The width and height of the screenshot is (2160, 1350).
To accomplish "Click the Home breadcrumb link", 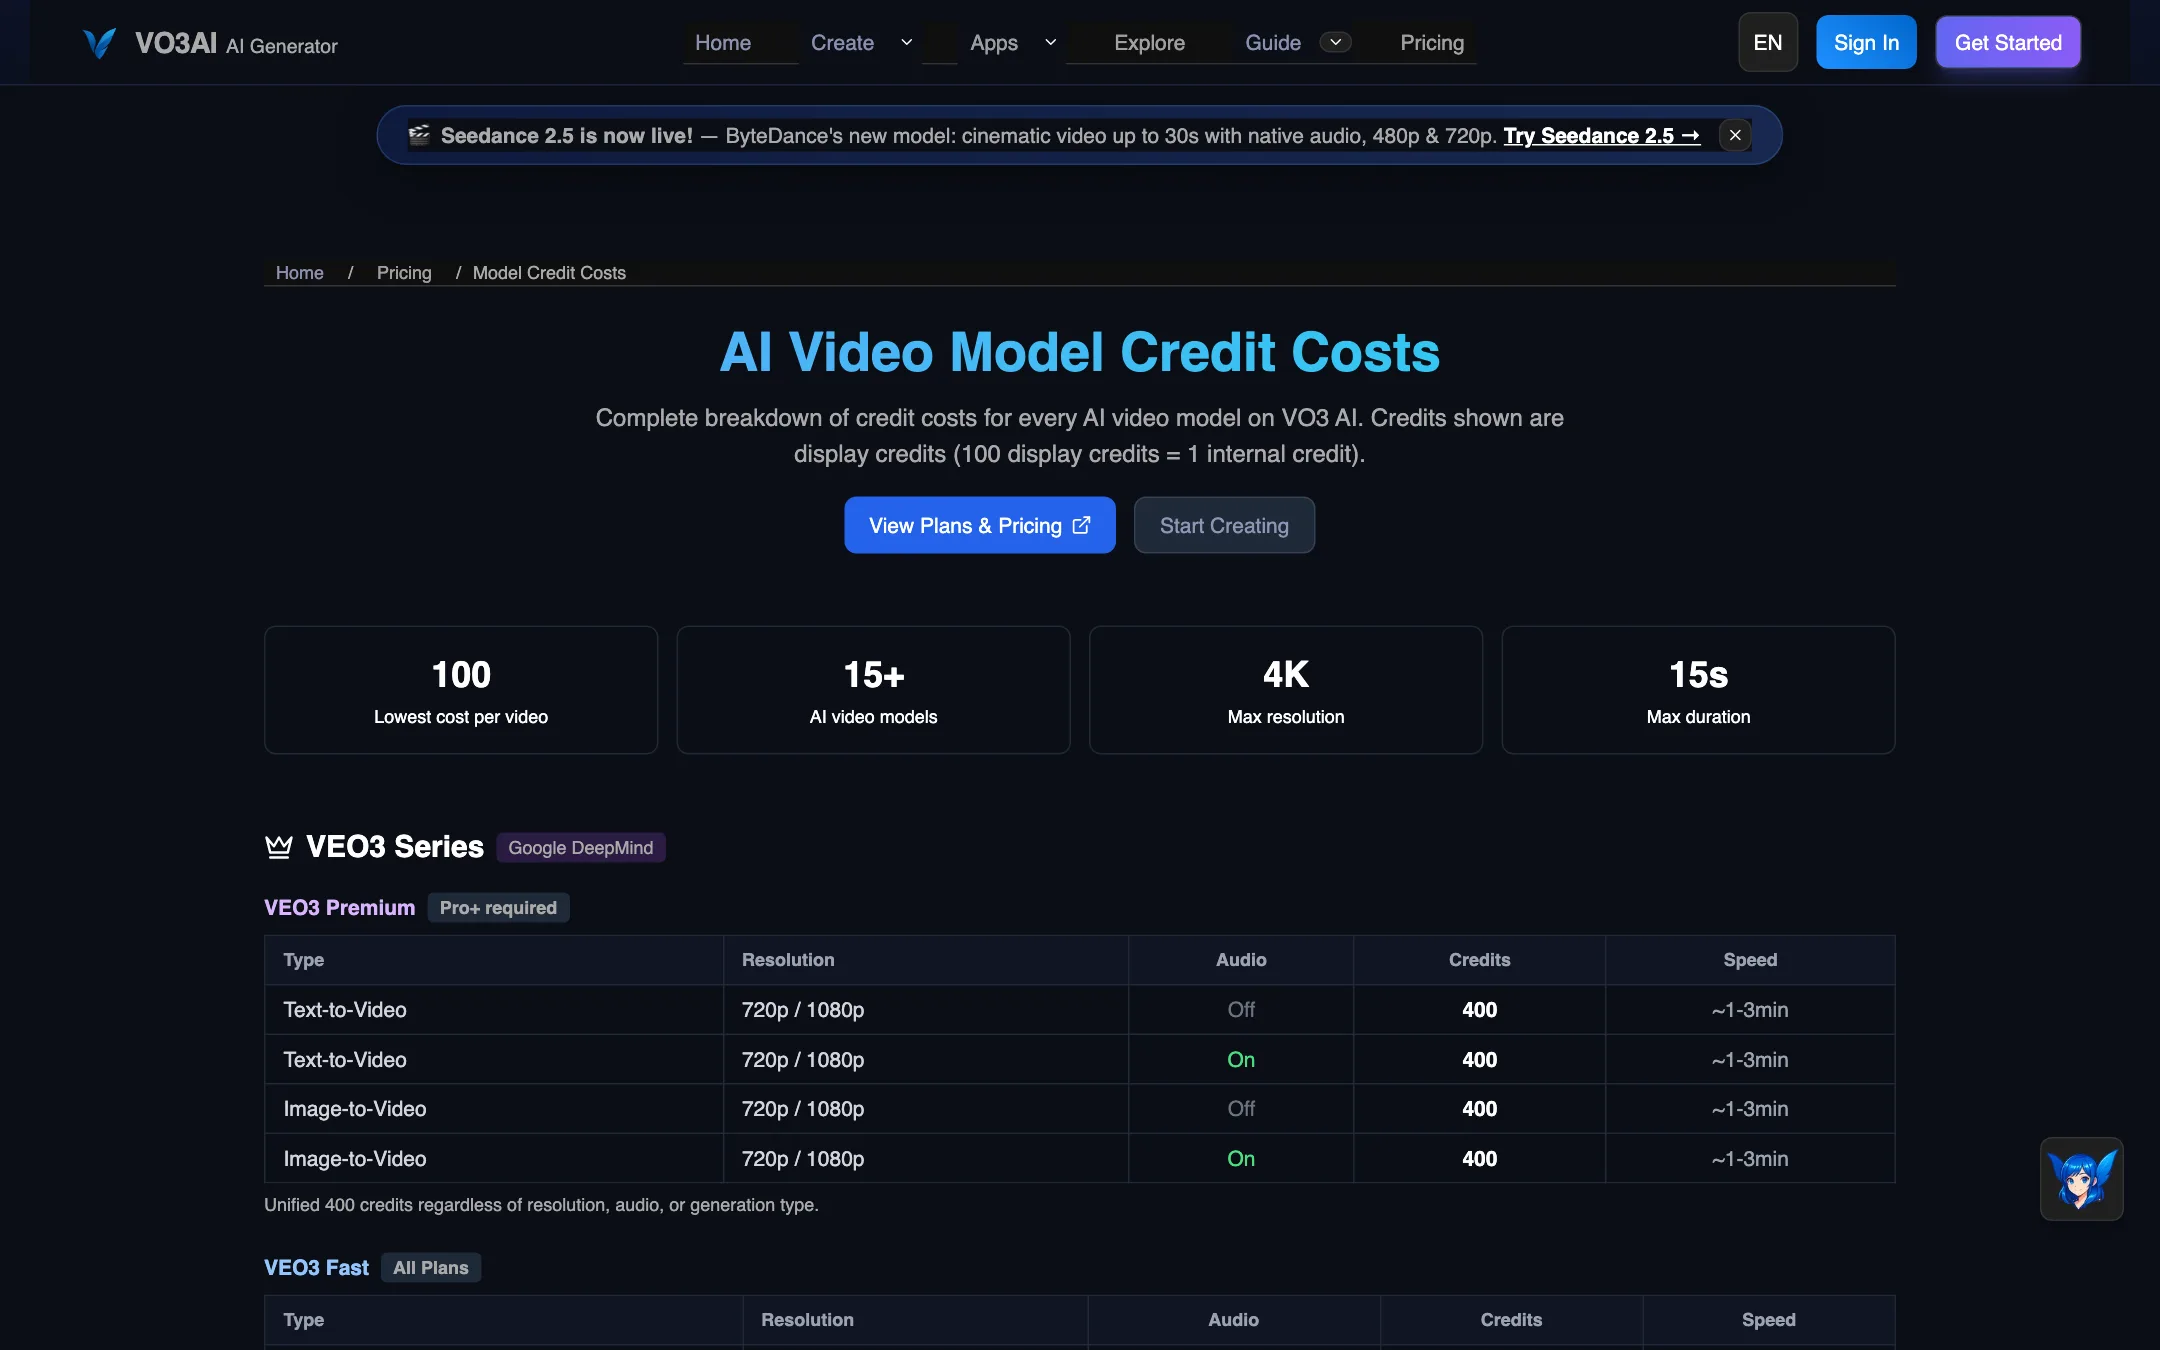I will click(x=299, y=272).
